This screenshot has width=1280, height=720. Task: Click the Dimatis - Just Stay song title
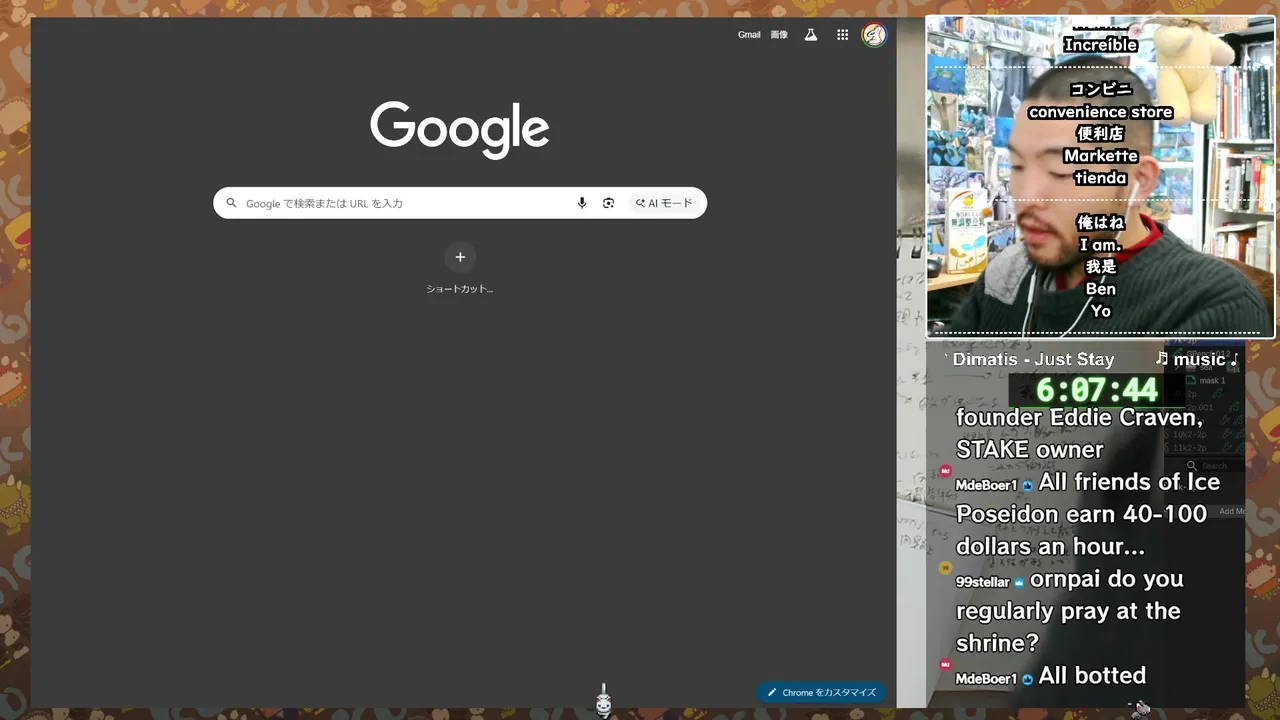(1033, 359)
